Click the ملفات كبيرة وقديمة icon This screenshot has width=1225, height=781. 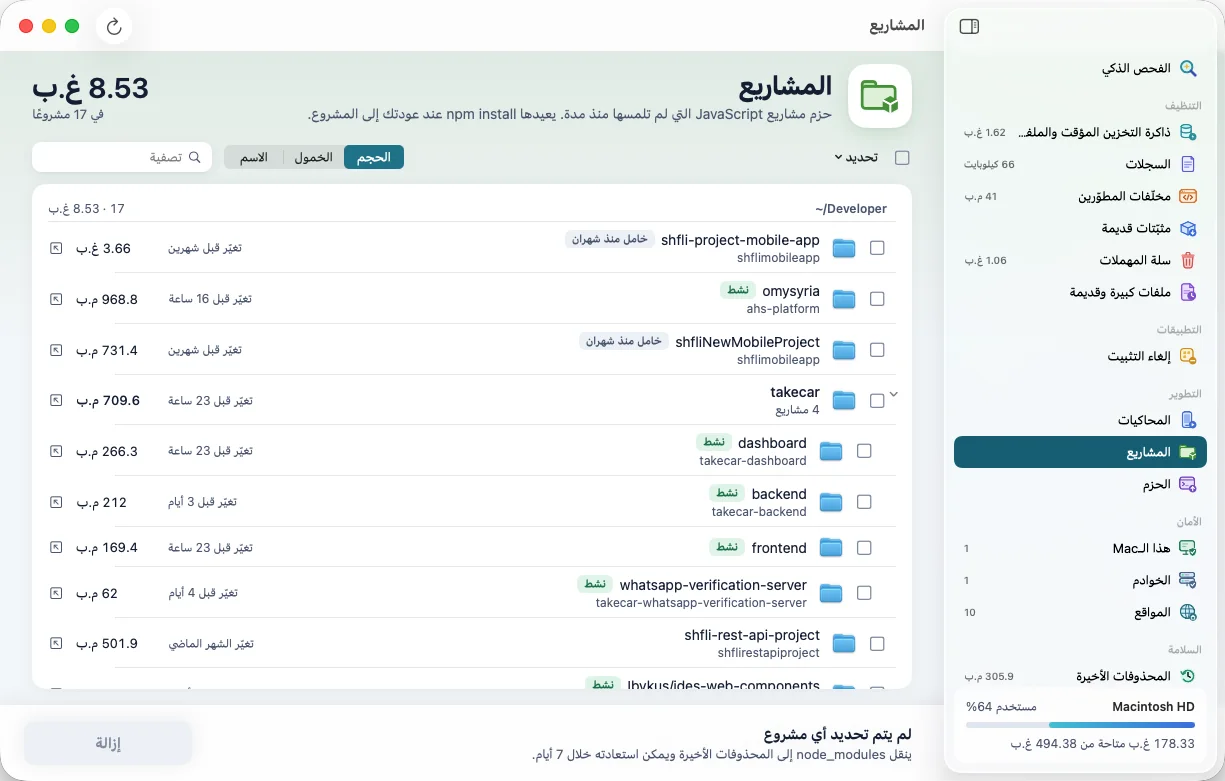(1188, 292)
